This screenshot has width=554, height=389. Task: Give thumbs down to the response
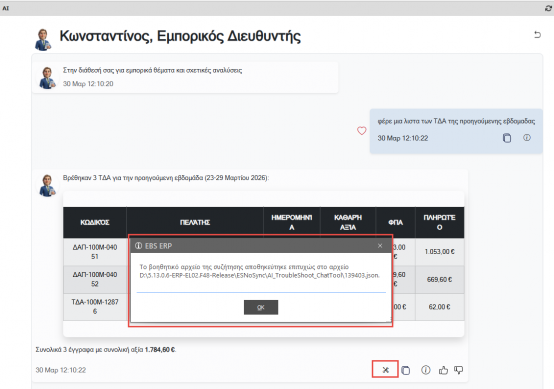coord(458,370)
